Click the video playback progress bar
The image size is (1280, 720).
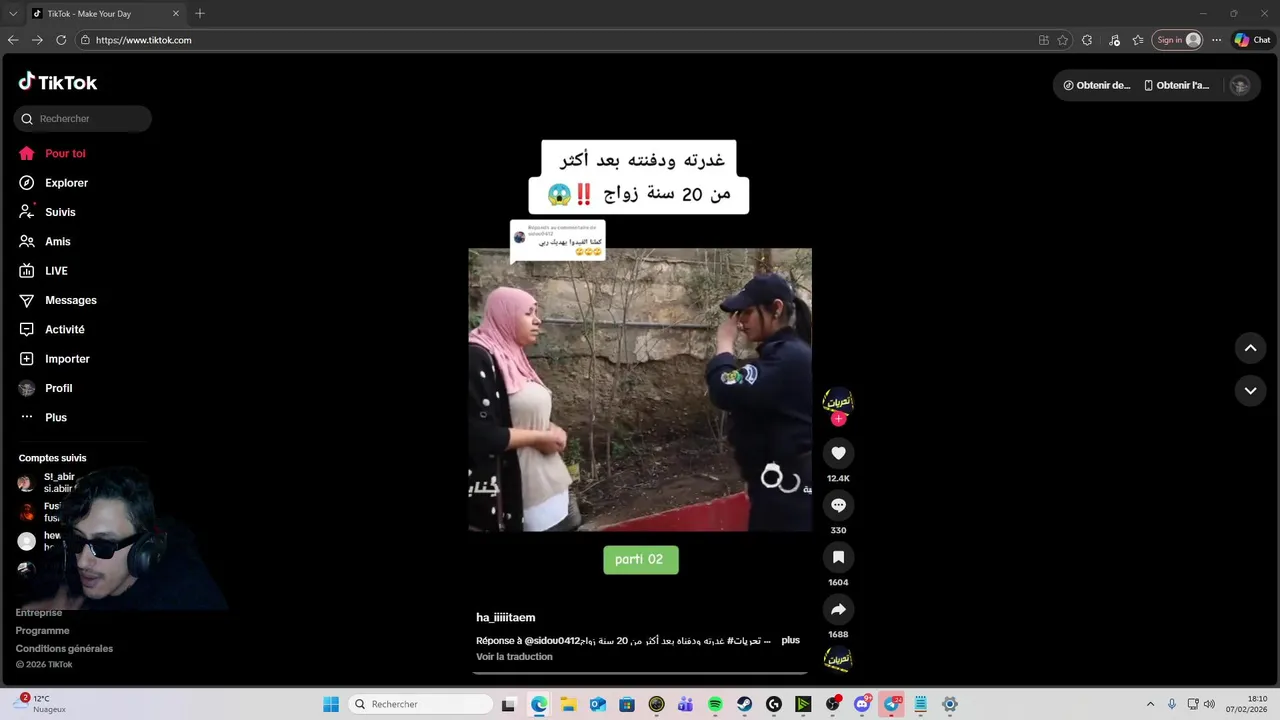pyautogui.click(x=640, y=673)
